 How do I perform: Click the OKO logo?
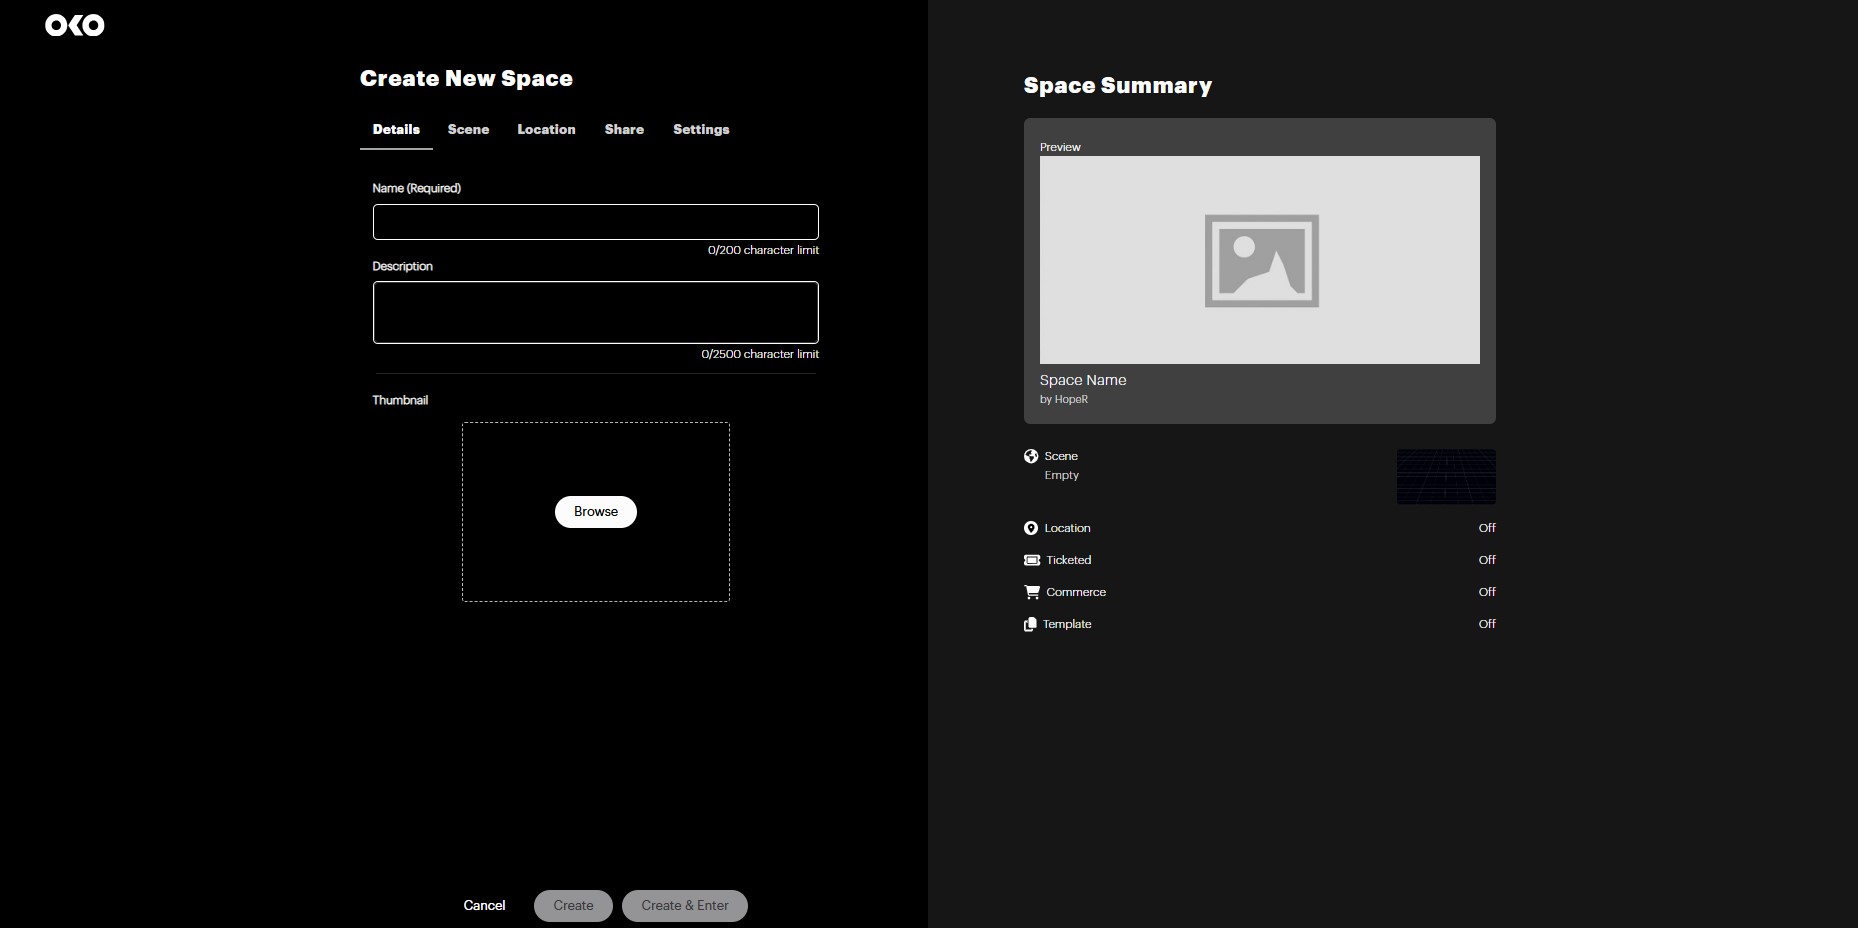(x=75, y=25)
